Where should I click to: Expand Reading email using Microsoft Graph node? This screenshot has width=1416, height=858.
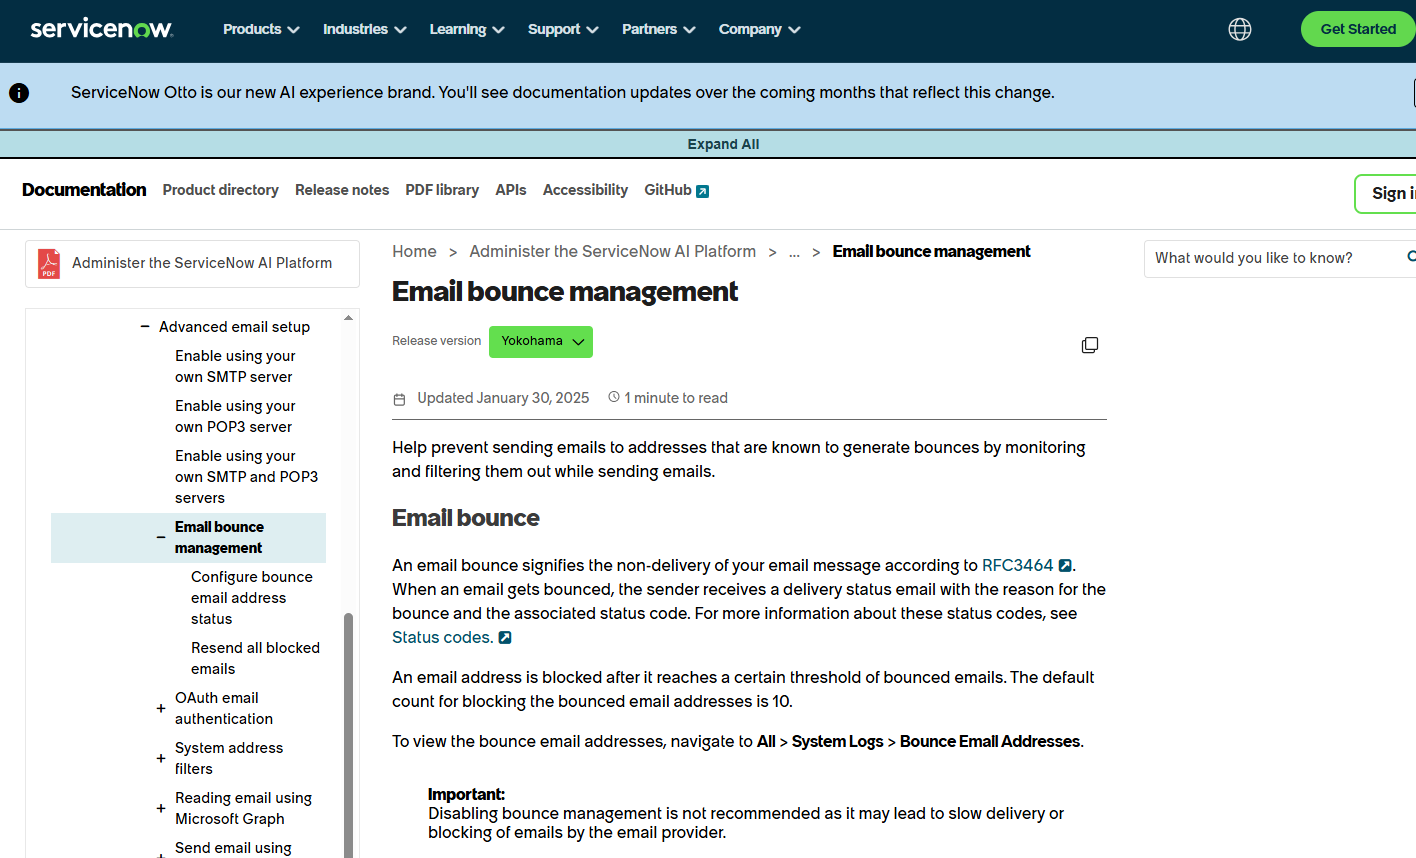coord(161,809)
